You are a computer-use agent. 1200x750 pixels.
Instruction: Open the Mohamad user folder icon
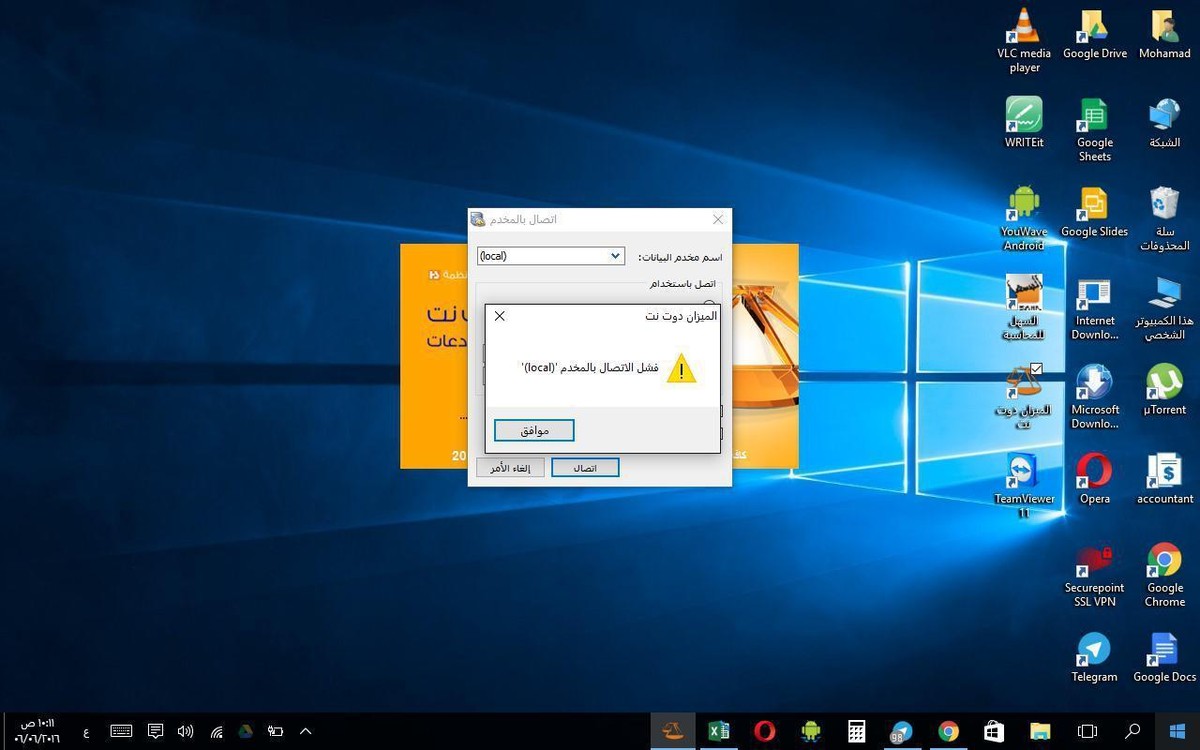1164,35
